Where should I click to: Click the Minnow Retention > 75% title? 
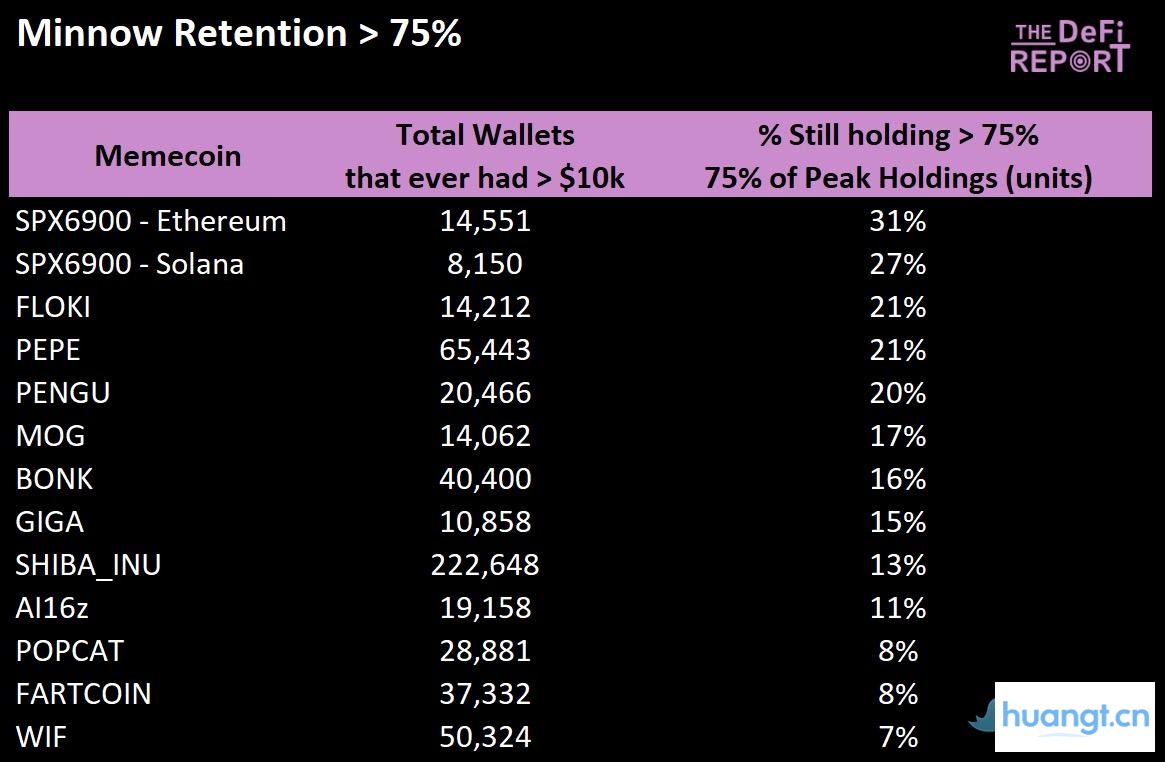point(239,34)
